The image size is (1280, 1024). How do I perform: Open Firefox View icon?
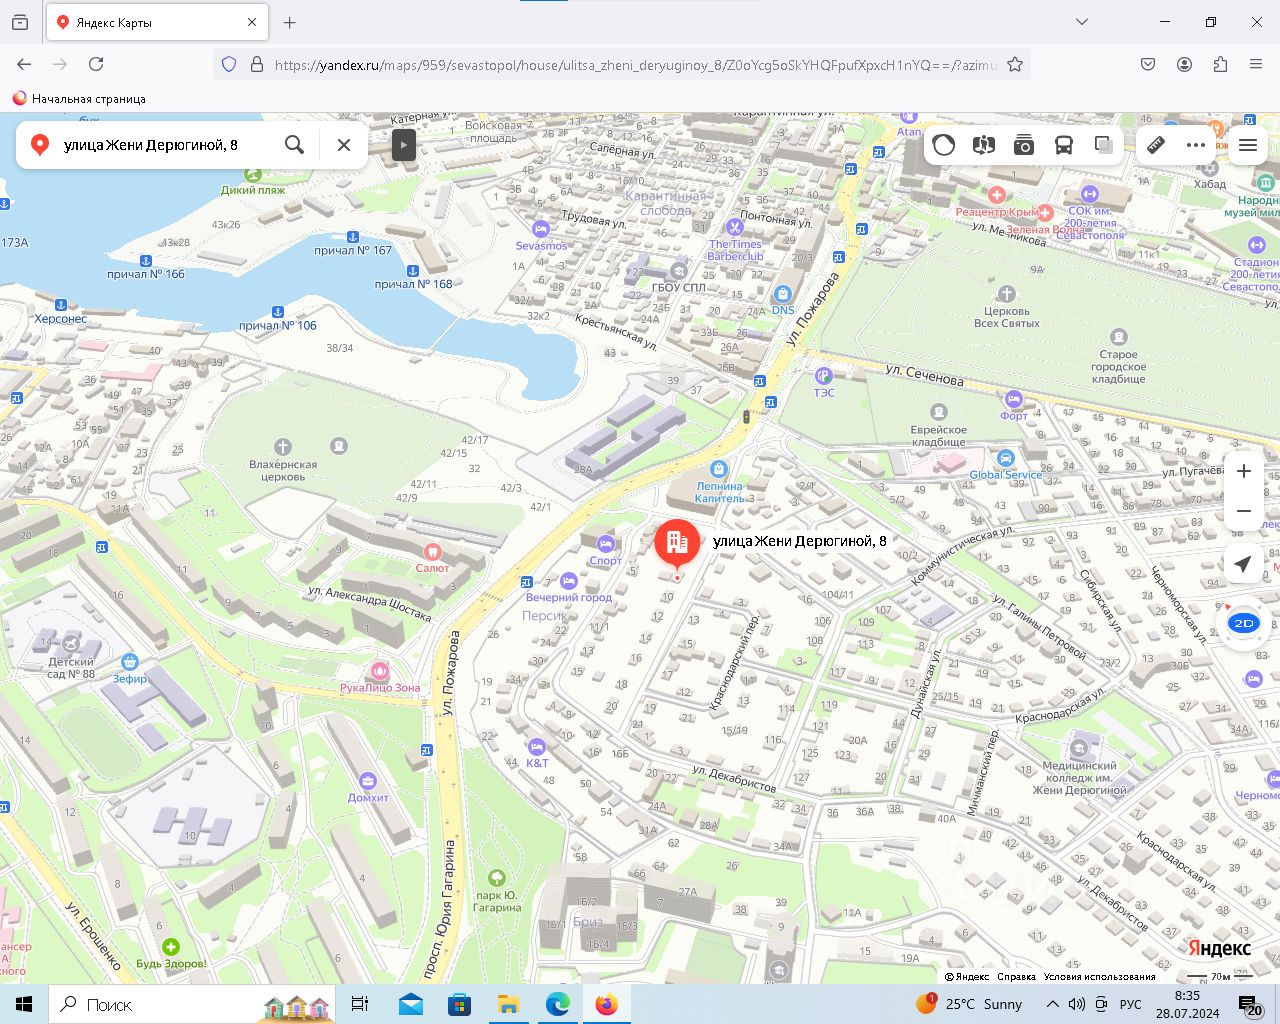pos(20,22)
